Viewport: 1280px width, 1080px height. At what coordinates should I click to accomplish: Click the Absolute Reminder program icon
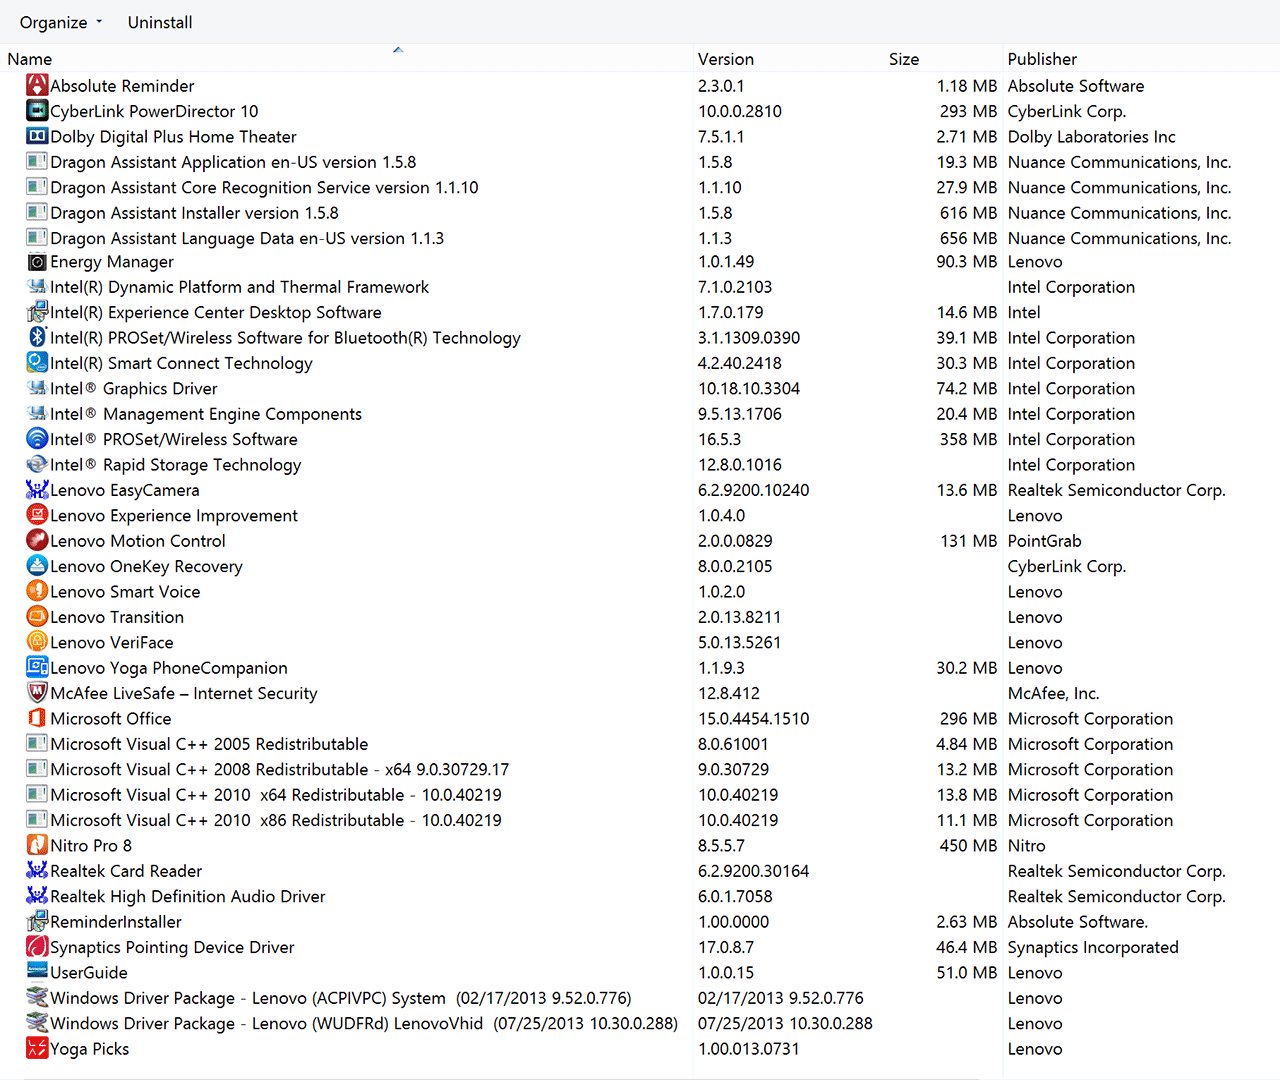pyautogui.click(x=37, y=86)
